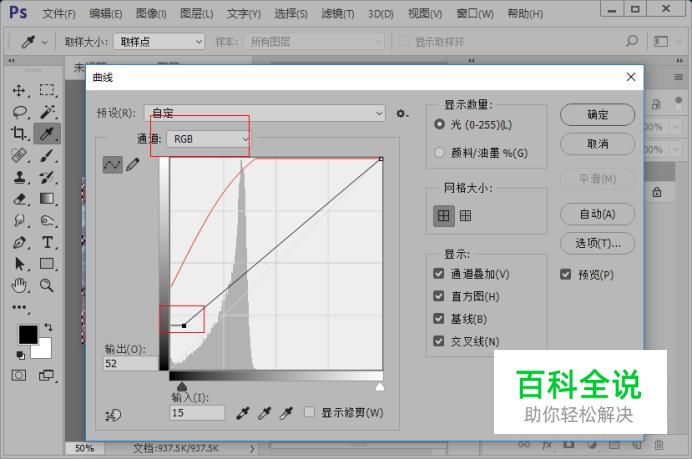Click the white point input slider

tap(380, 387)
